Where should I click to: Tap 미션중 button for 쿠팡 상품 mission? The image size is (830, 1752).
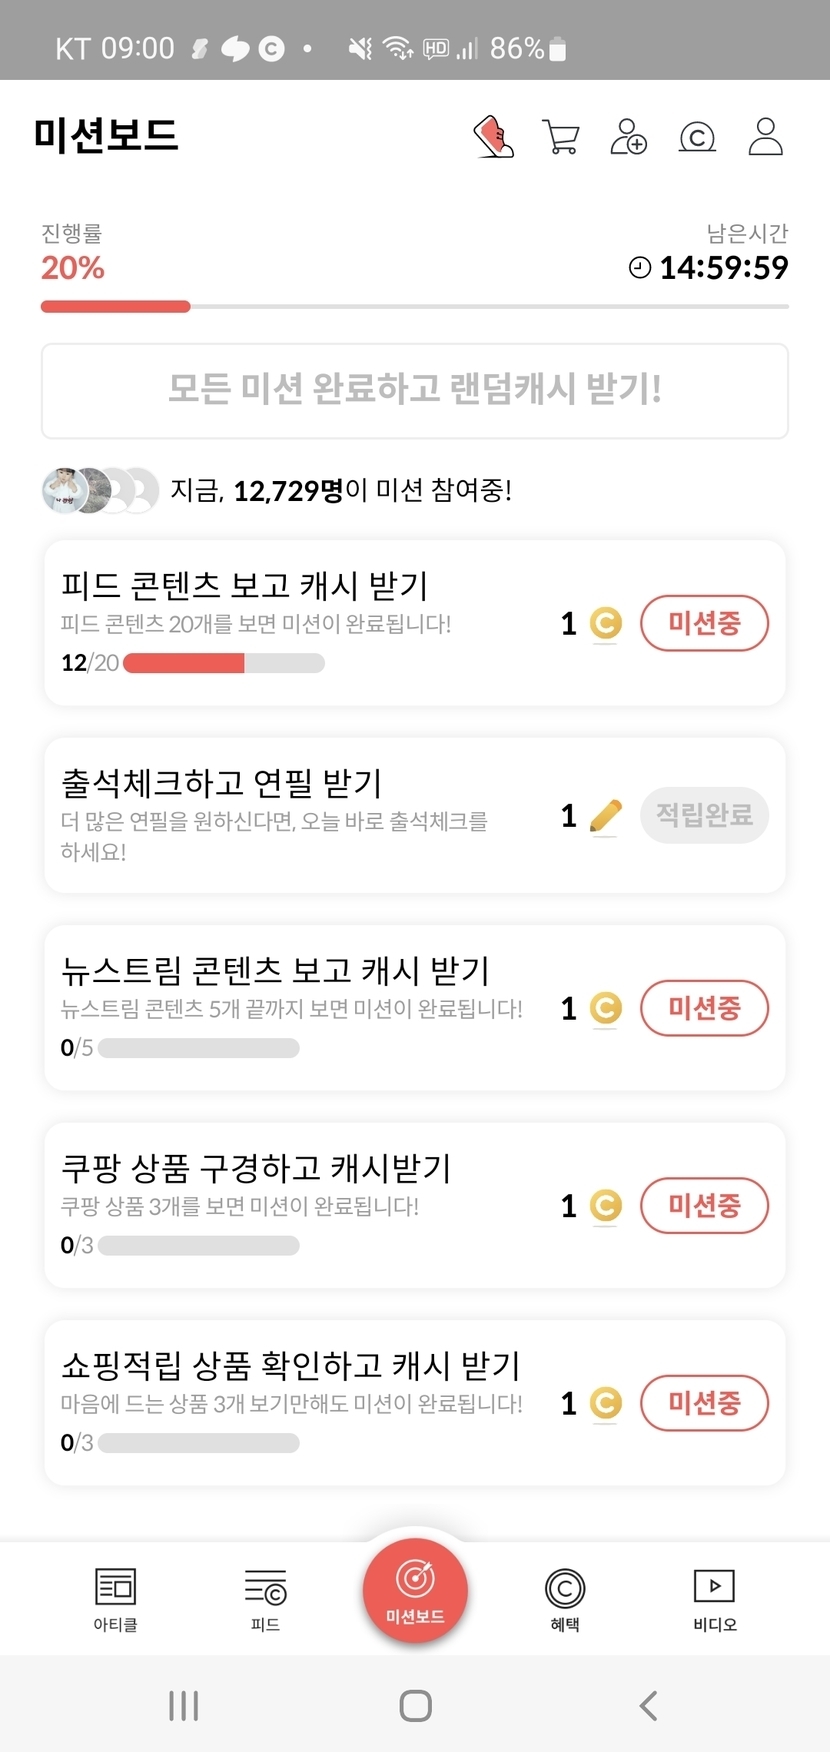704,1205
